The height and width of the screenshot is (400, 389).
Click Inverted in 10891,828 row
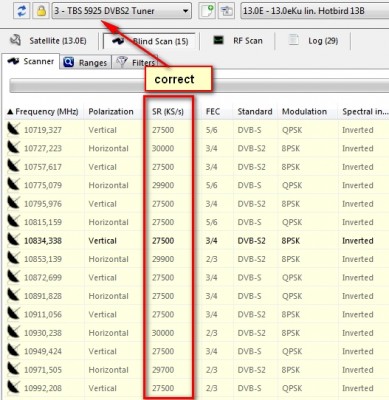point(358,296)
